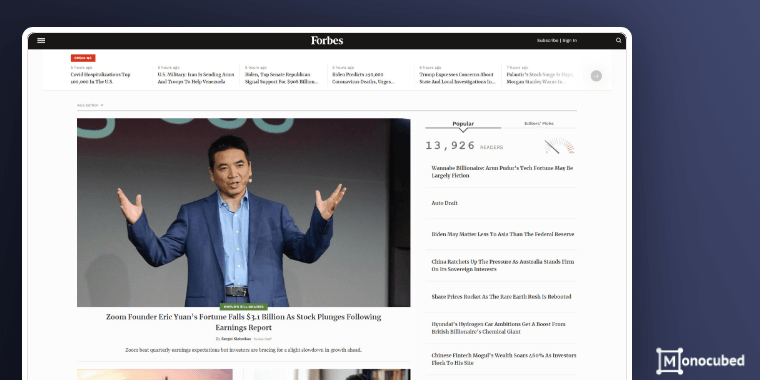Open Wannabe Billionaire Arun Pudur article

click(x=502, y=172)
